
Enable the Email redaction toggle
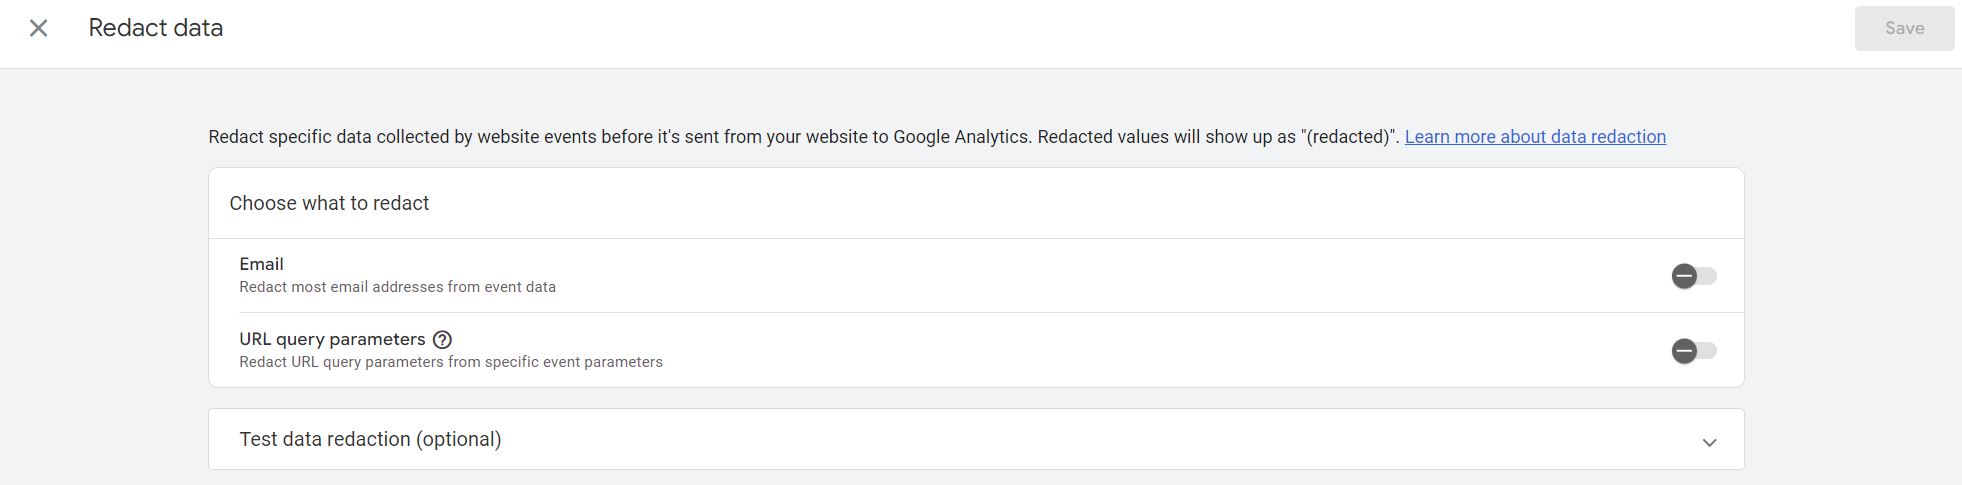click(x=1693, y=276)
